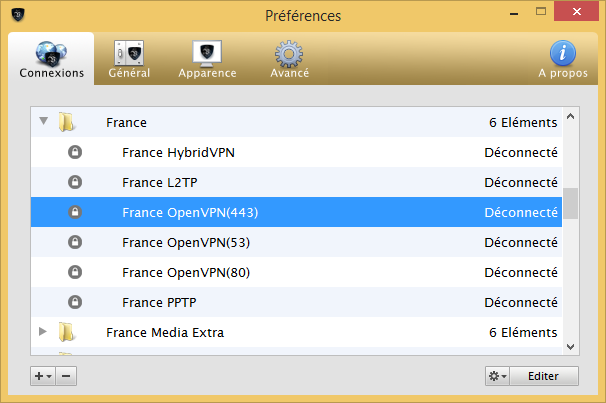Open the Connexions tab
Image resolution: width=606 pixels, height=403 pixels.
click(51, 59)
